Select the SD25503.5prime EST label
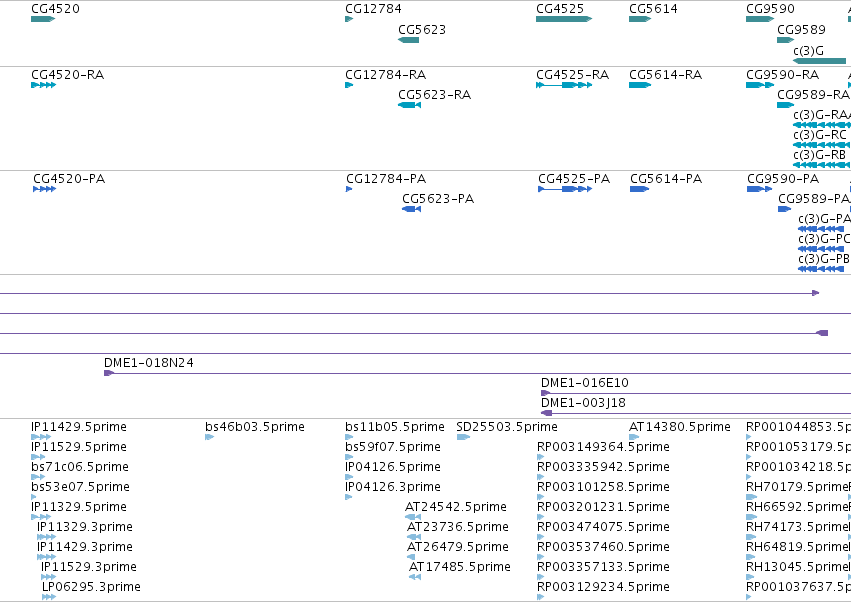This screenshot has height=602, width=851. coord(507,427)
